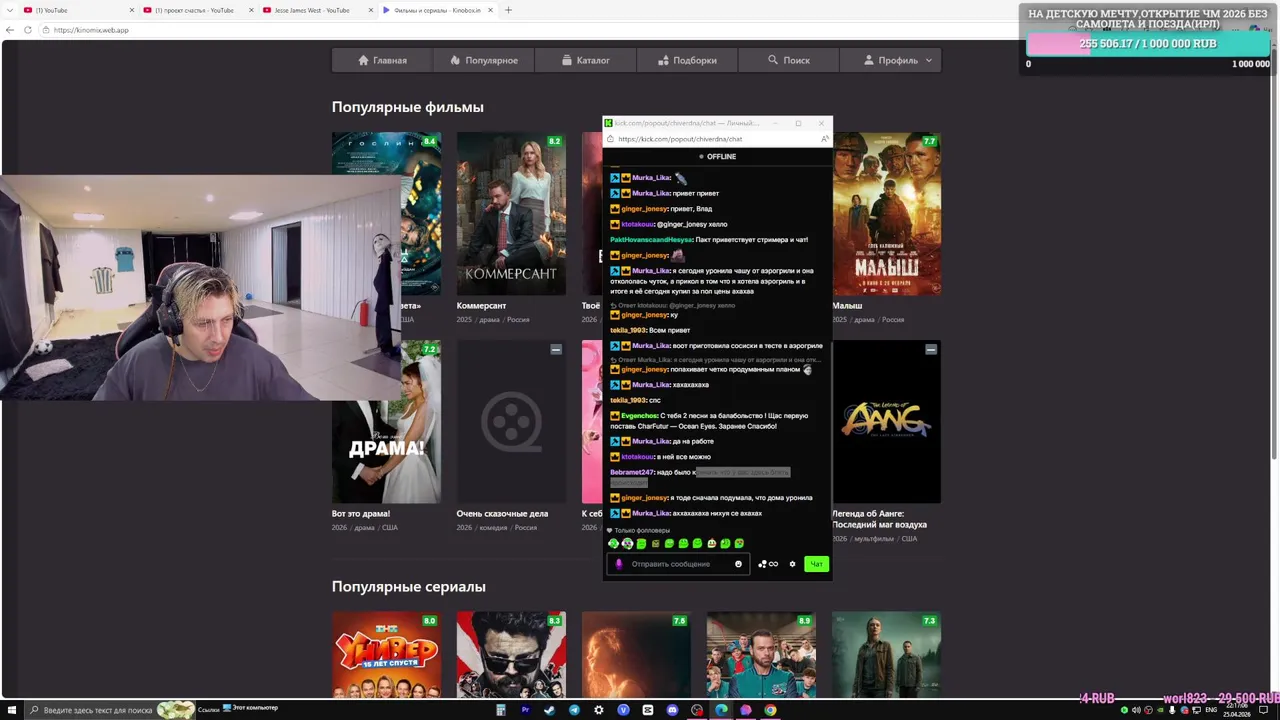
Task: Click the Коммерсант title link
Action: click(x=481, y=306)
